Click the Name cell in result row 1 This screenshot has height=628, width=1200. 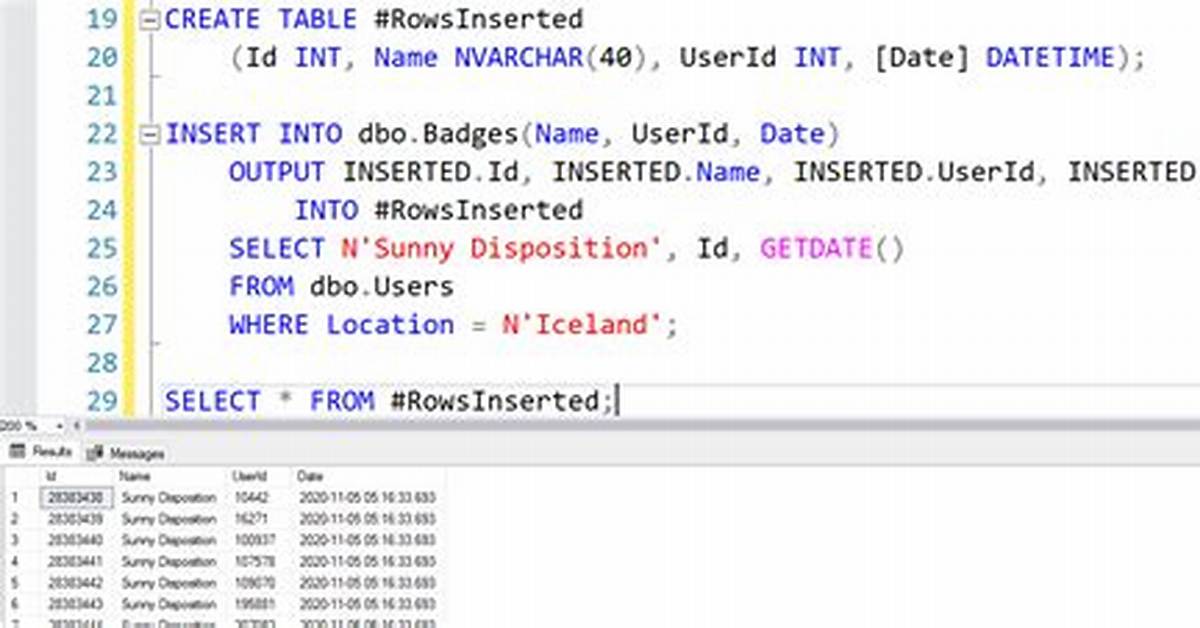pyautogui.click(x=169, y=497)
